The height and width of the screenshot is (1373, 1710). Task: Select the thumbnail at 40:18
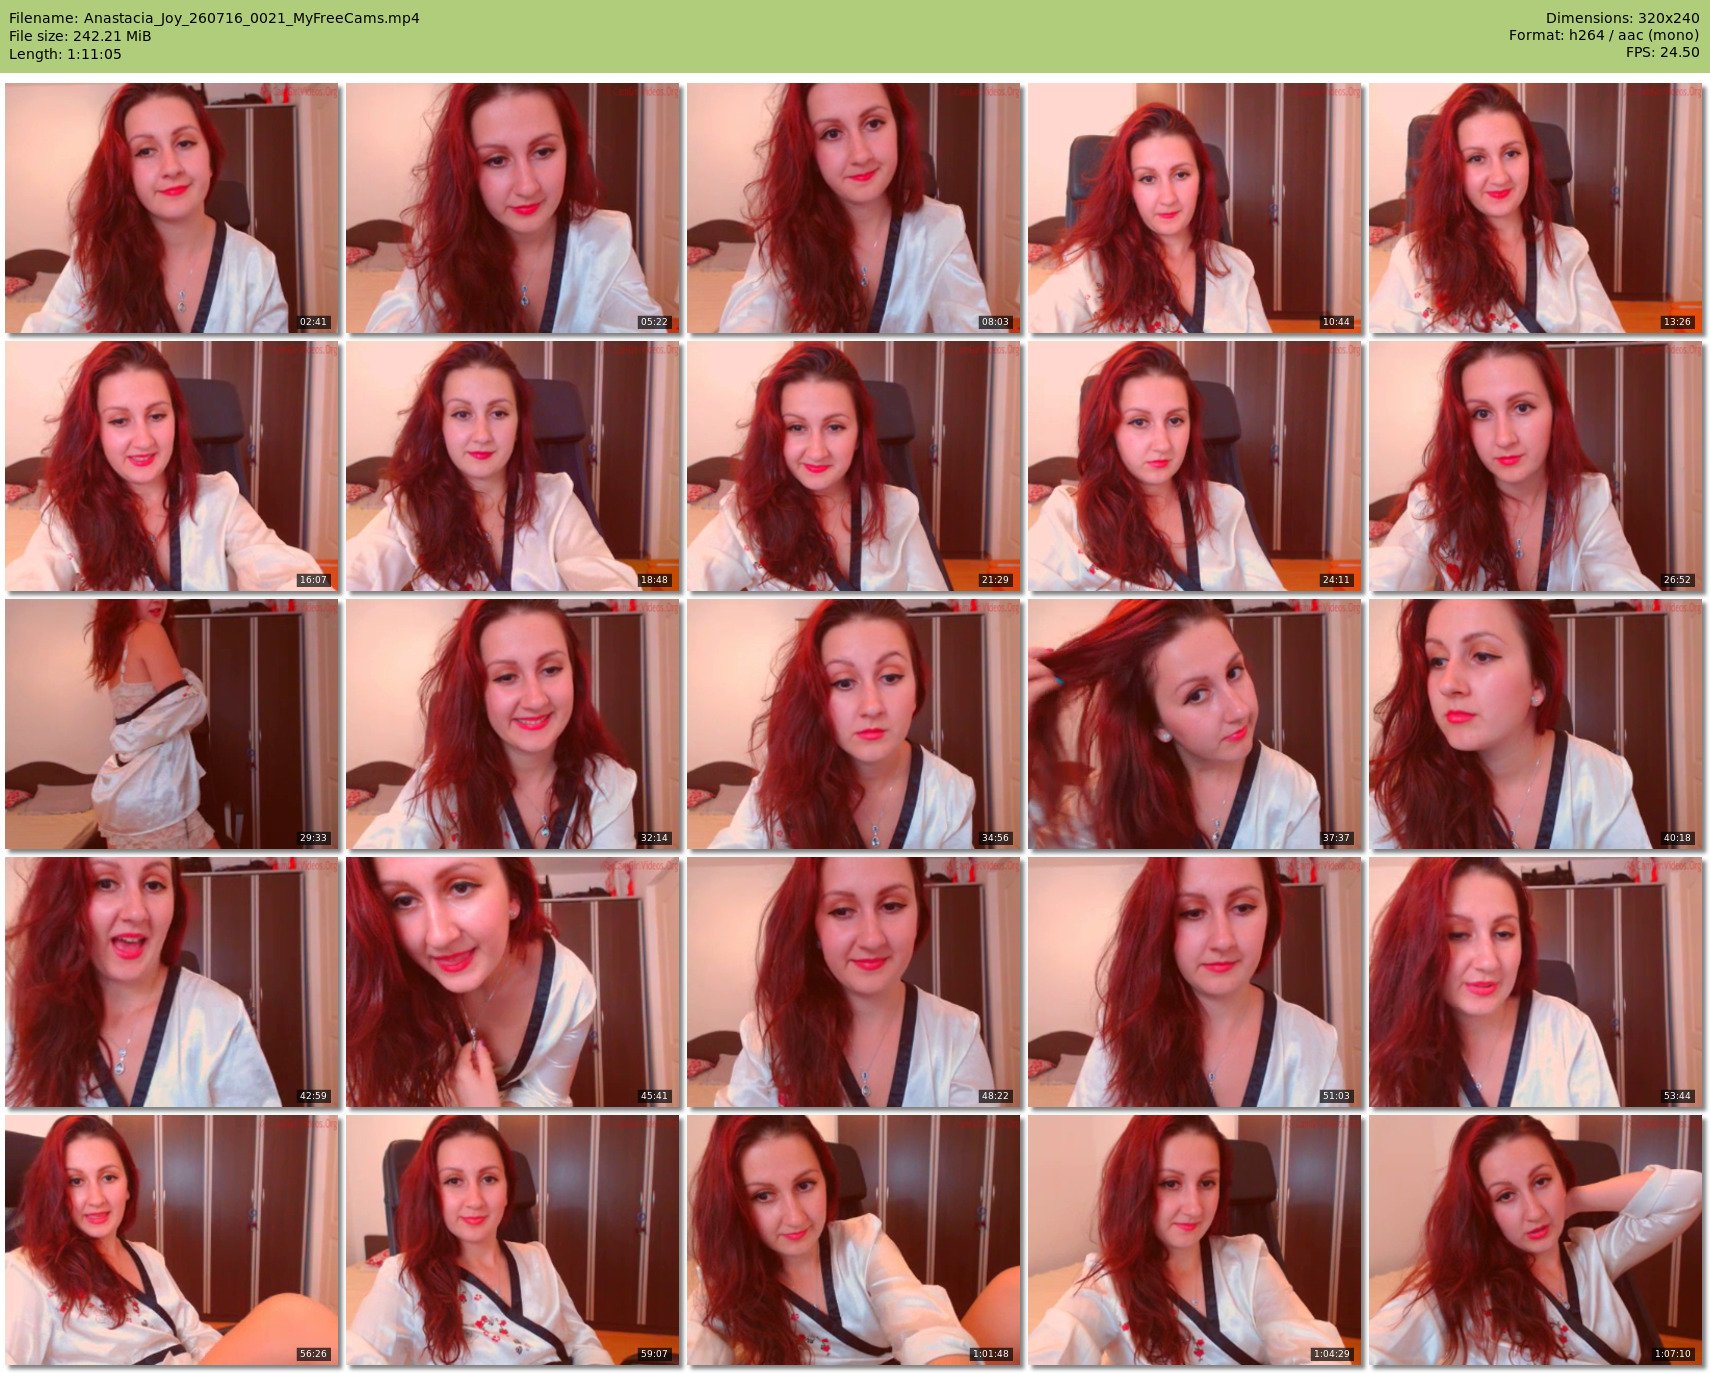pos(1536,724)
